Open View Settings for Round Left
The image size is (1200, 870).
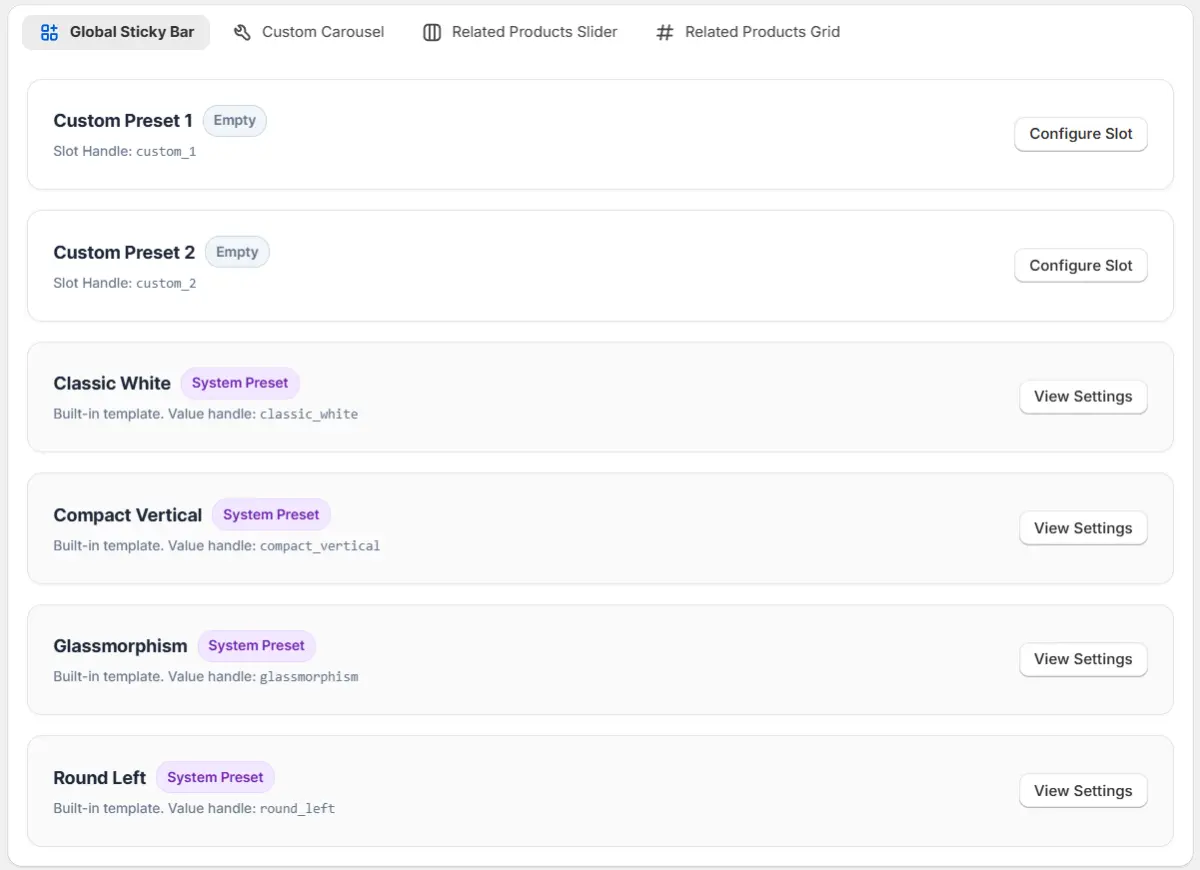coord(1083,791)
